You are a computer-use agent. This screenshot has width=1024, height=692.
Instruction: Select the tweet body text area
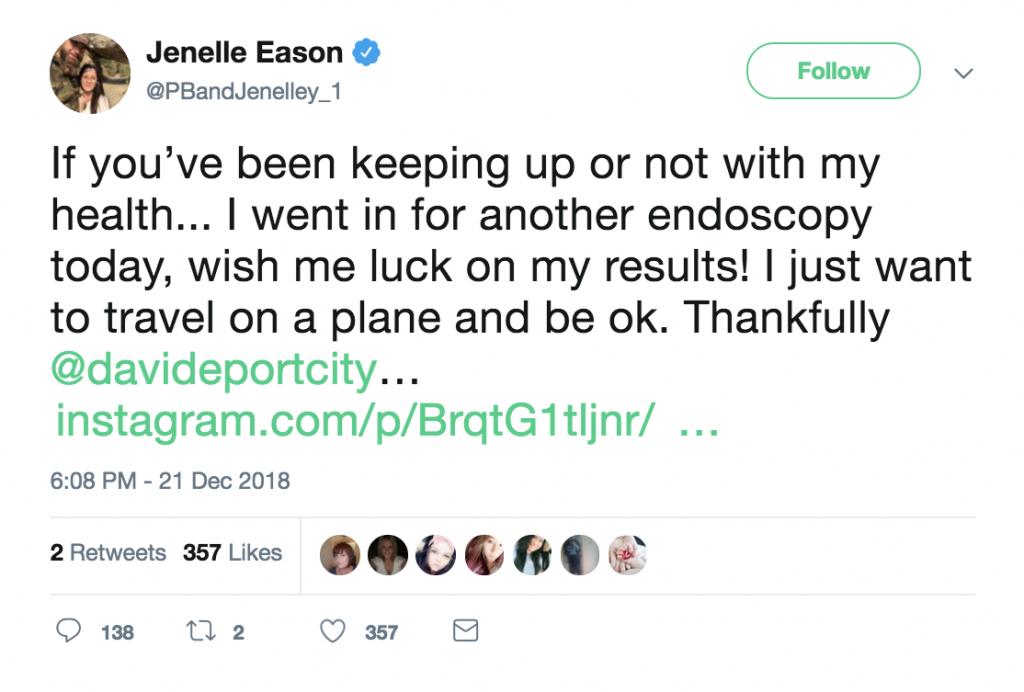[x=500, y=240]
